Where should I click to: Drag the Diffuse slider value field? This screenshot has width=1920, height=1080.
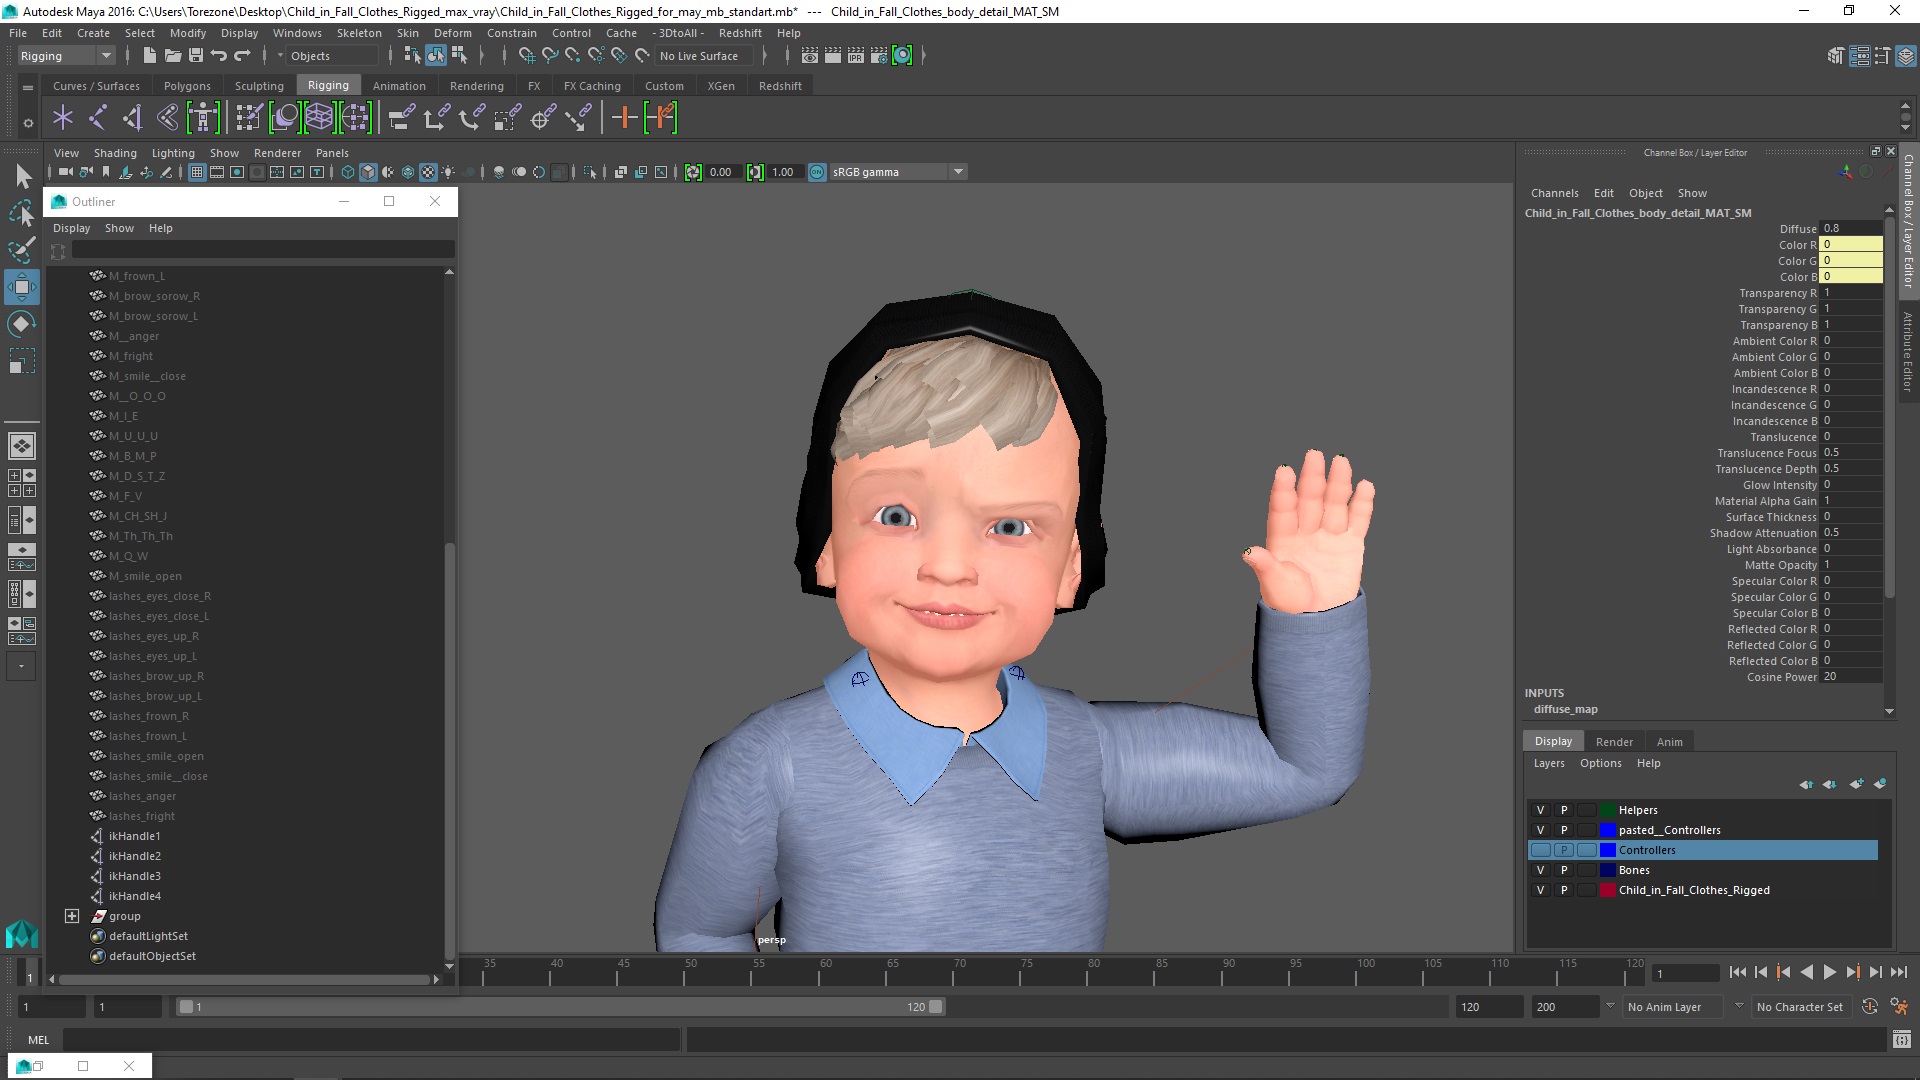[1846, 228]
